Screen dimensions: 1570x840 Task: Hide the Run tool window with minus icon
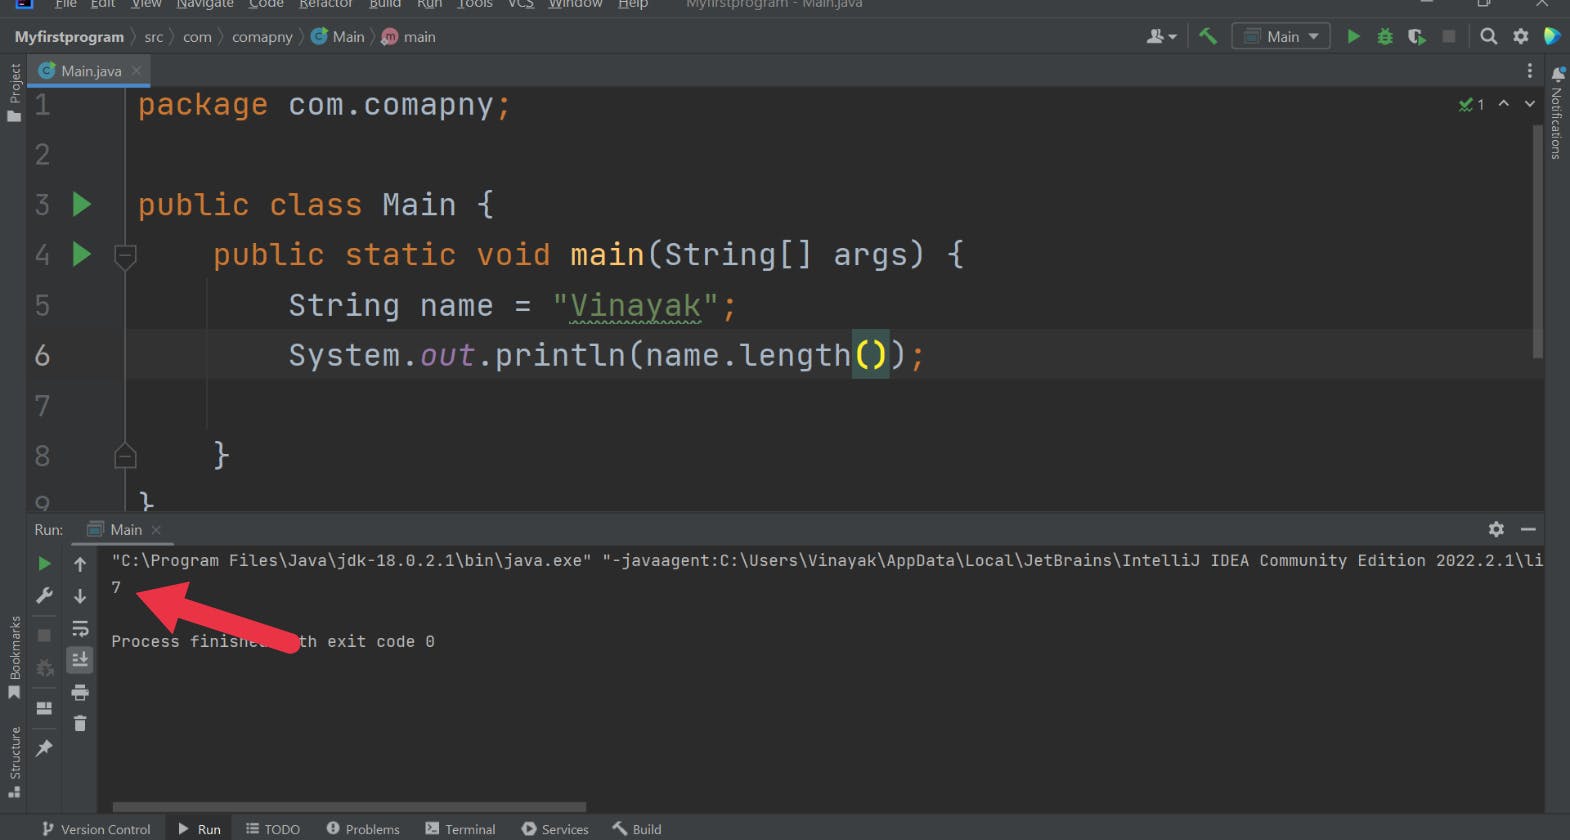[1528, 529]
